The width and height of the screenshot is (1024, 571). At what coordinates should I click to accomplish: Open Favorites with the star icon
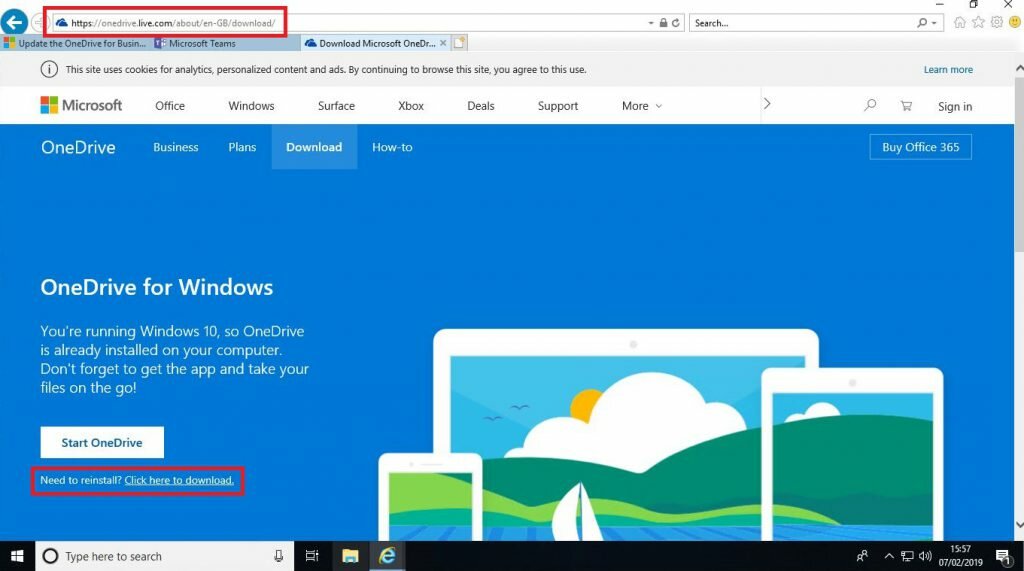click(978, 22)
